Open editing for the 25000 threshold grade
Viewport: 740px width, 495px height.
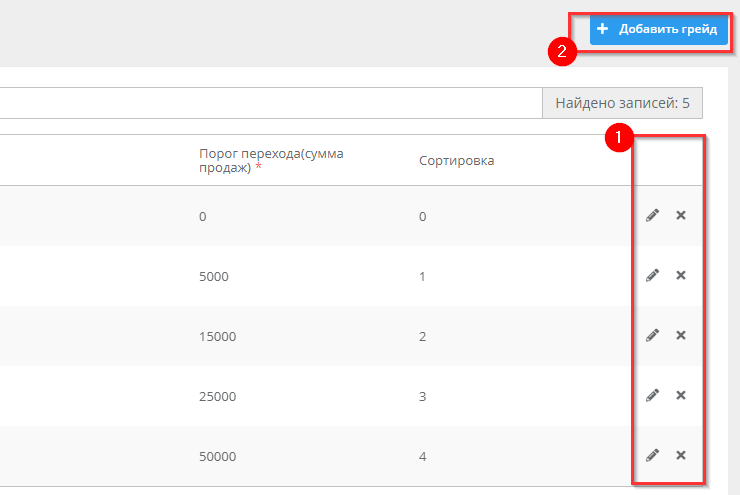(x=652, y=395)
